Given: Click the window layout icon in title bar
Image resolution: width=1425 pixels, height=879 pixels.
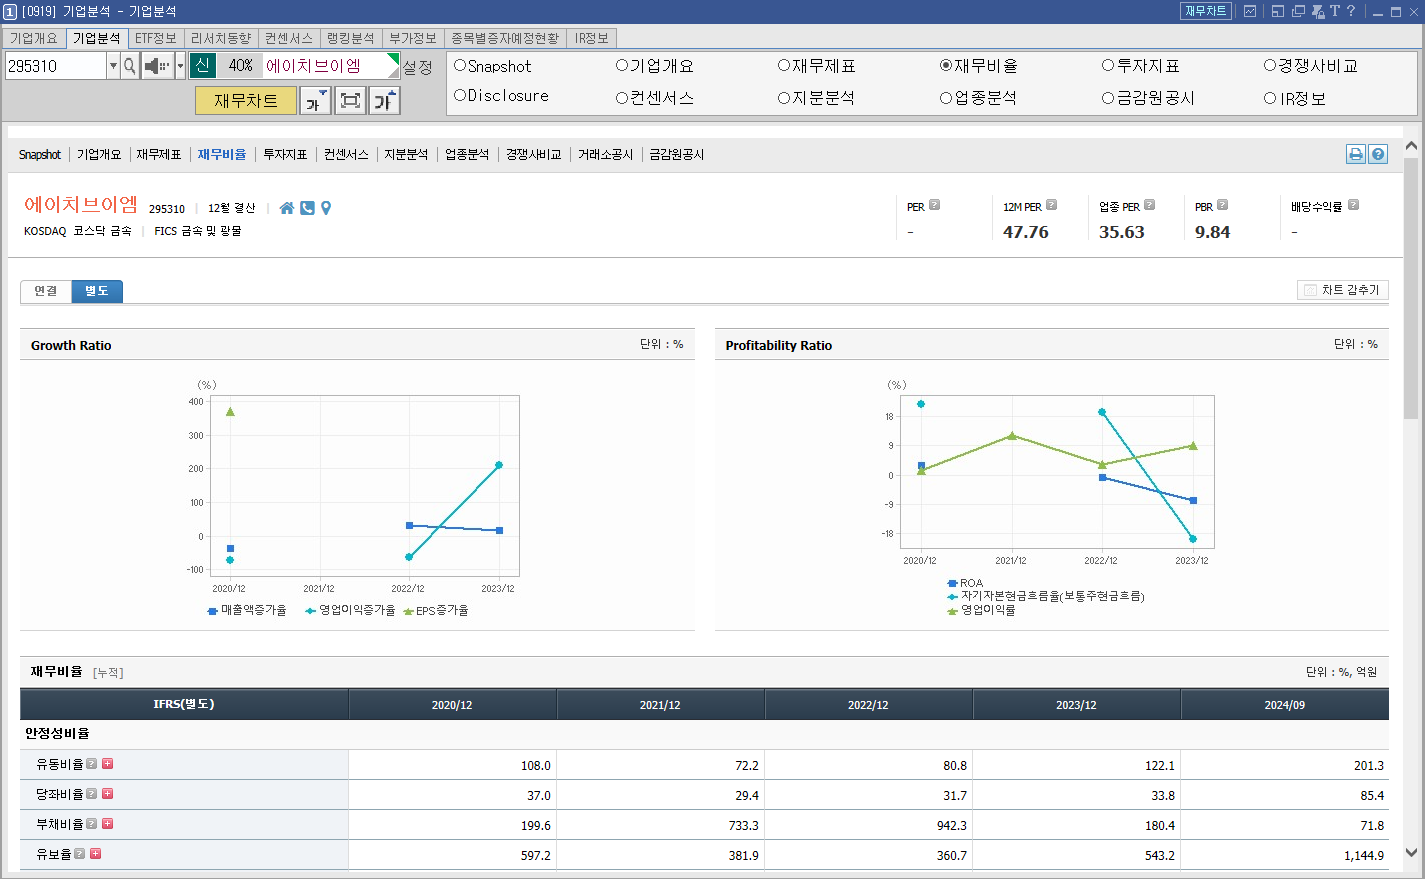Looking at the screenshot, I should [x=1278, y=11].
